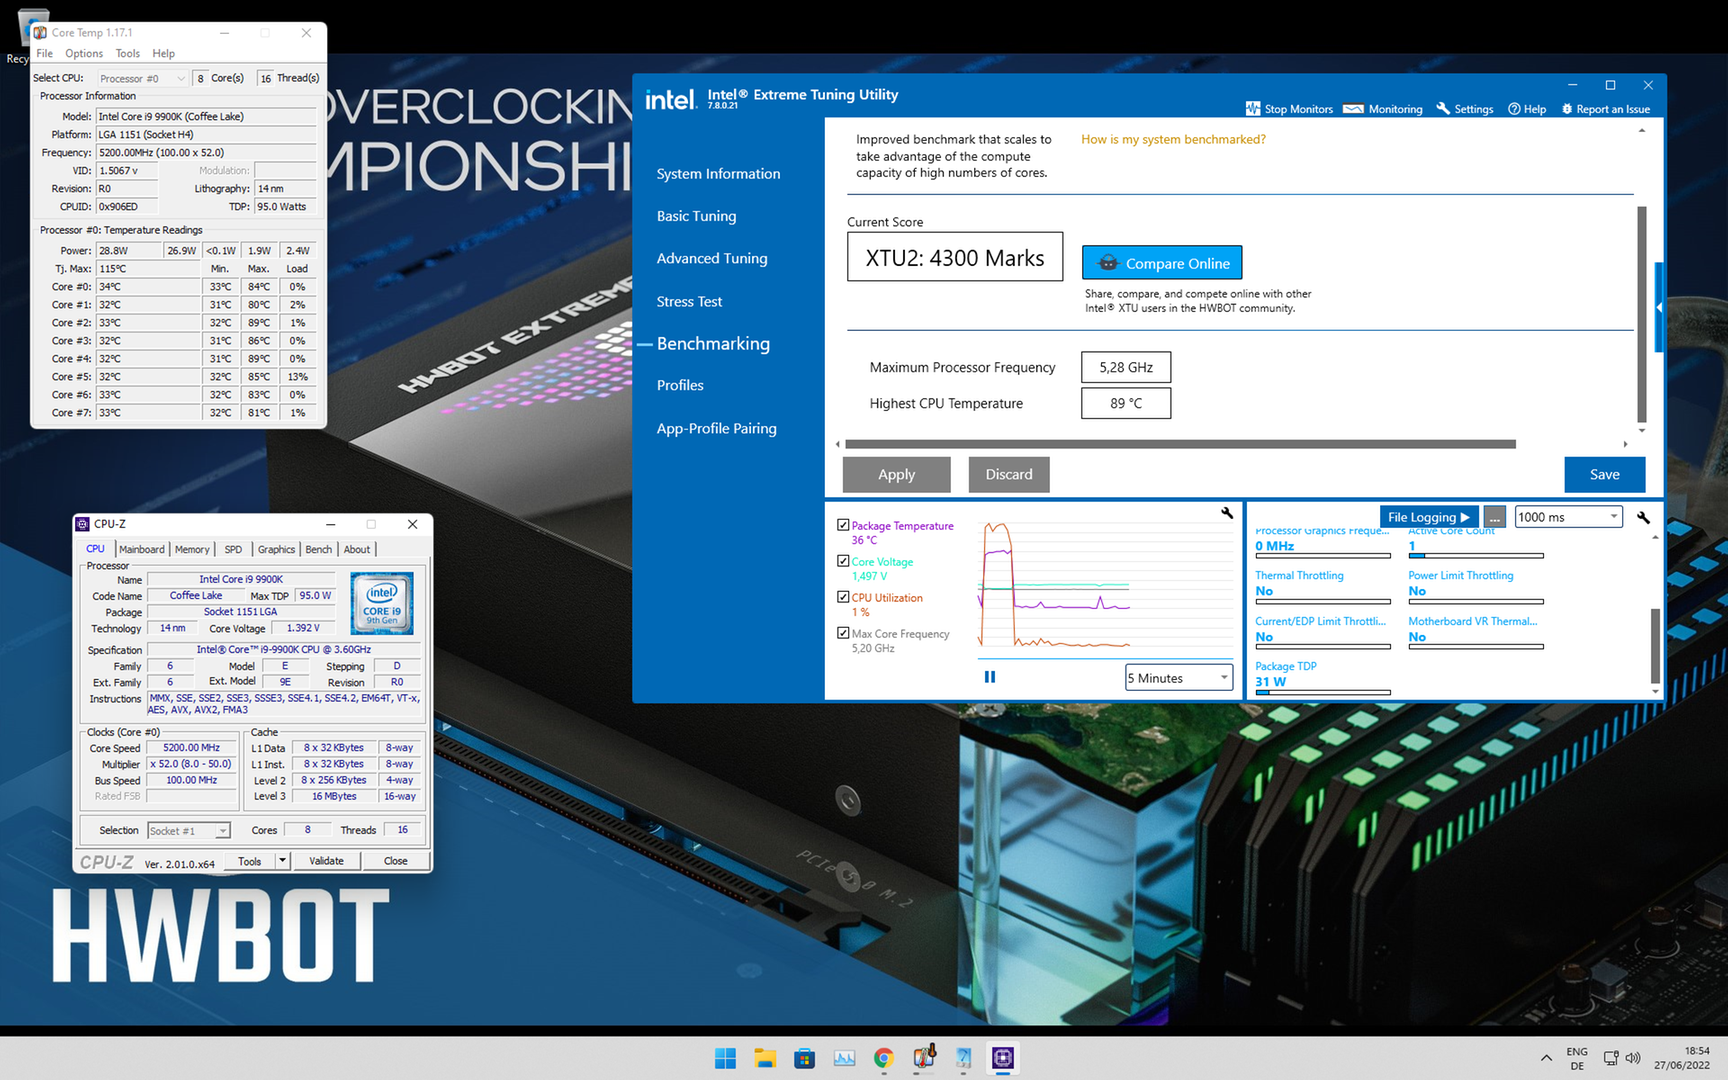This screenshot has height=1080, width=1728.
Task: Open the Windows Start menu
Action: coord(726,1058)
